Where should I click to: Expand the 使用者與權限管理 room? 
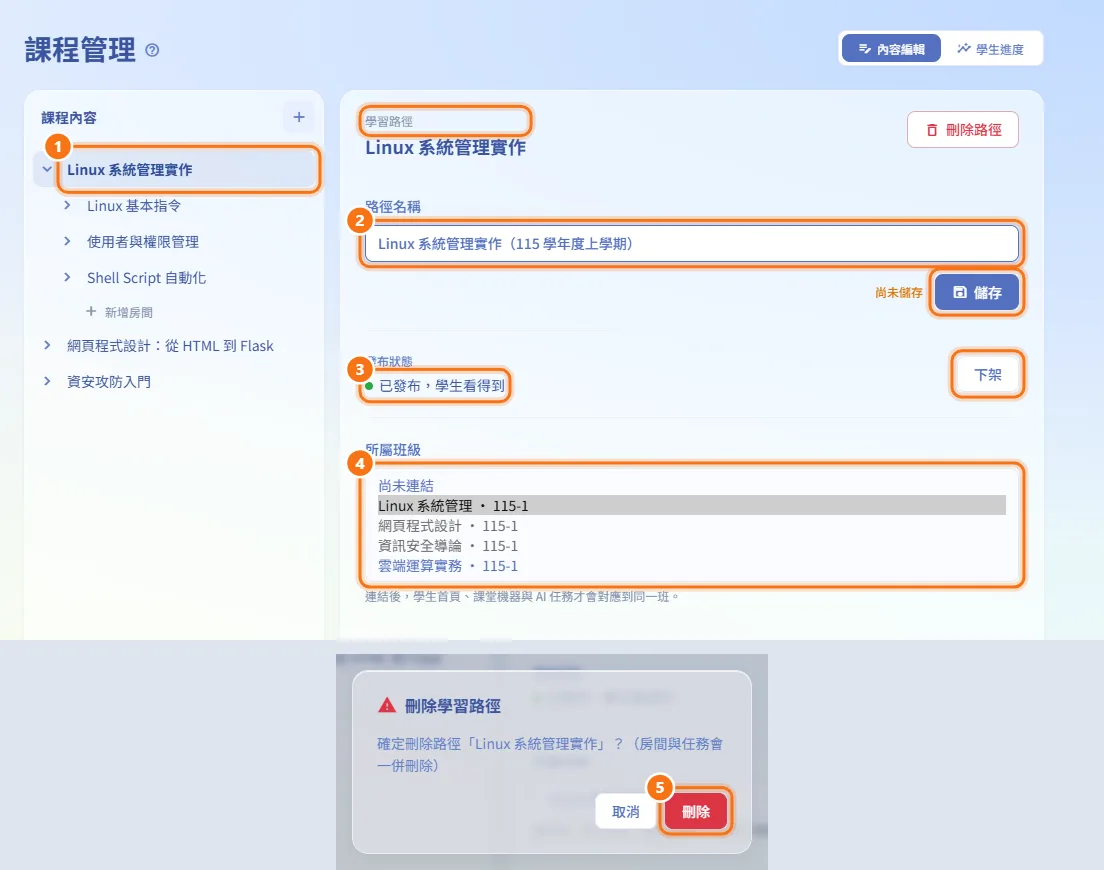tap(67, 241)
